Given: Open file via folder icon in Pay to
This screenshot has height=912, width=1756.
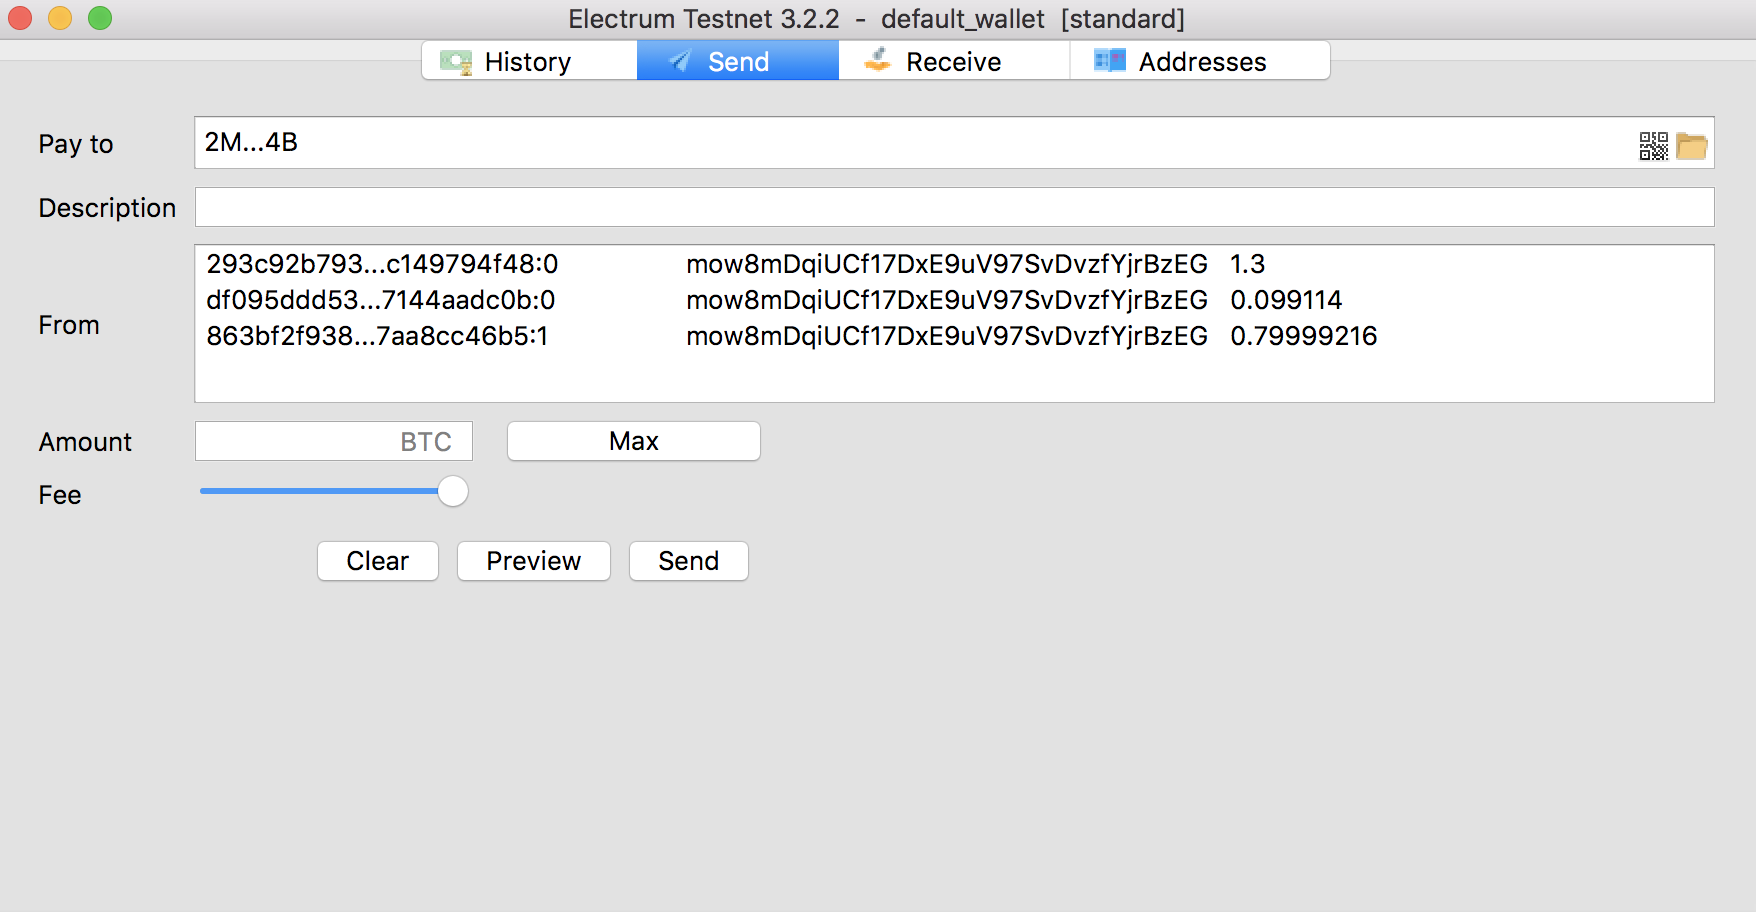Looking at the screenshot, I should click(x=1691, y=146).
